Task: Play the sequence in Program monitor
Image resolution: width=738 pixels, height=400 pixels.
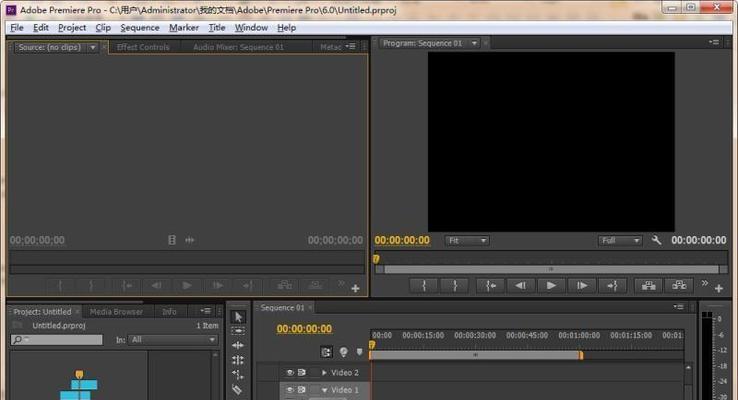Action: [551, 285]
